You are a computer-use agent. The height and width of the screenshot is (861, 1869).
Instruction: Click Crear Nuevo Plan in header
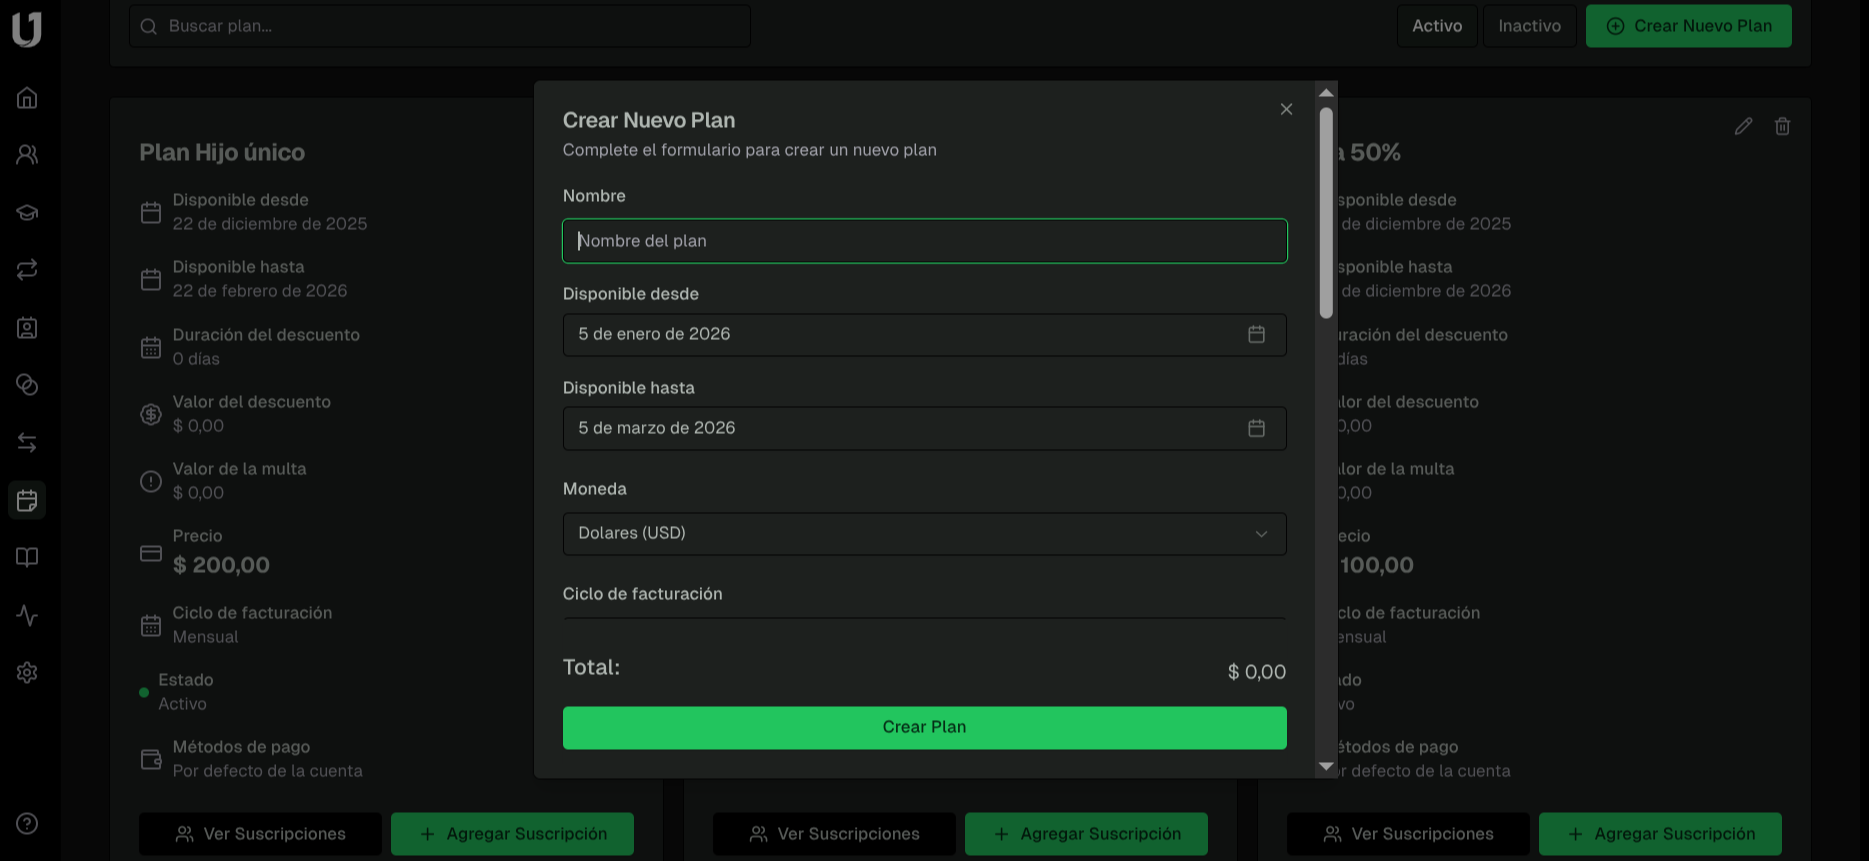[1688, 26]
